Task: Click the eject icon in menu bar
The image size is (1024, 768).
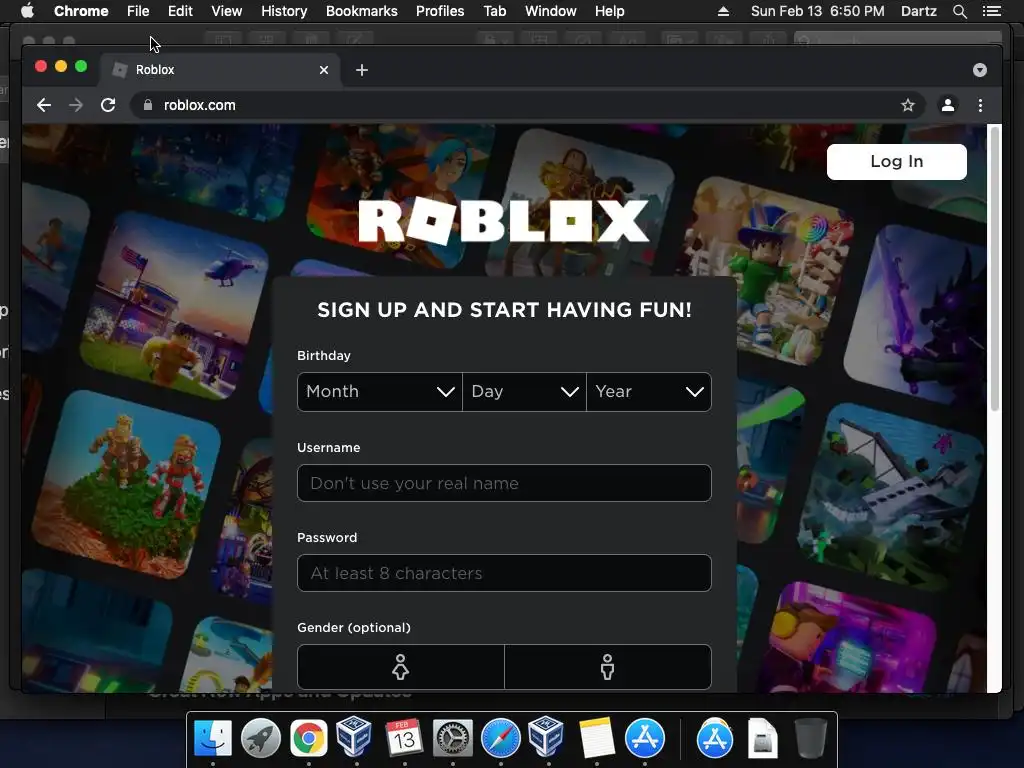Action: [x=723, y=11]
